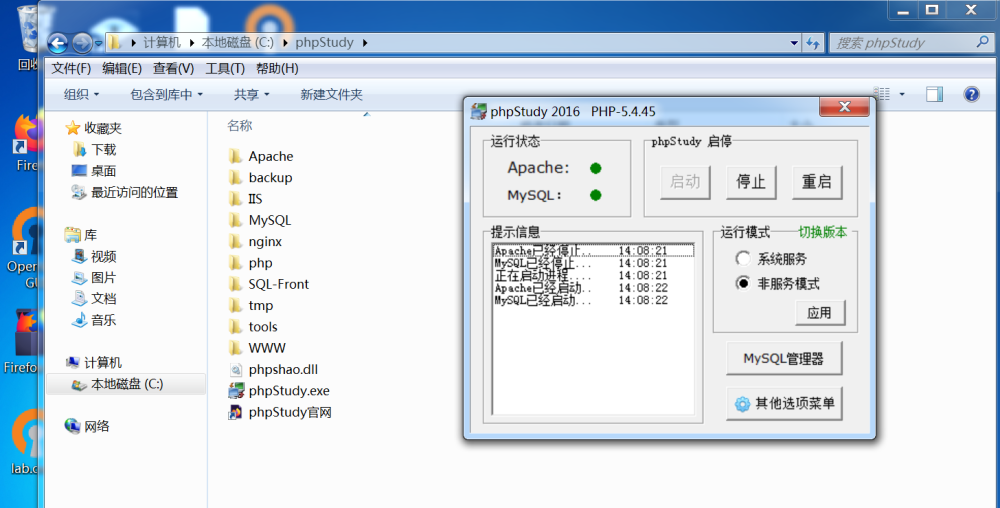Select the php folder icon
Image resolution: width=1000 pixels, height=508 pixels.
point(236,263)
